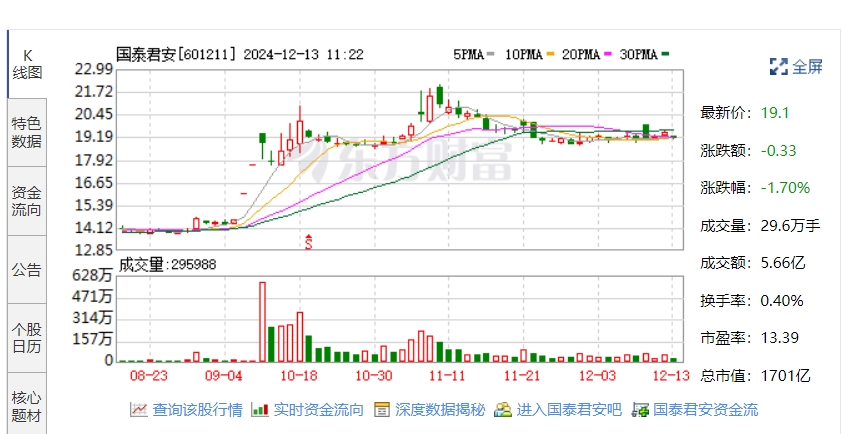
Task: Click the 涨跌额 value -0.33
Action: click(x=779, y=150)
